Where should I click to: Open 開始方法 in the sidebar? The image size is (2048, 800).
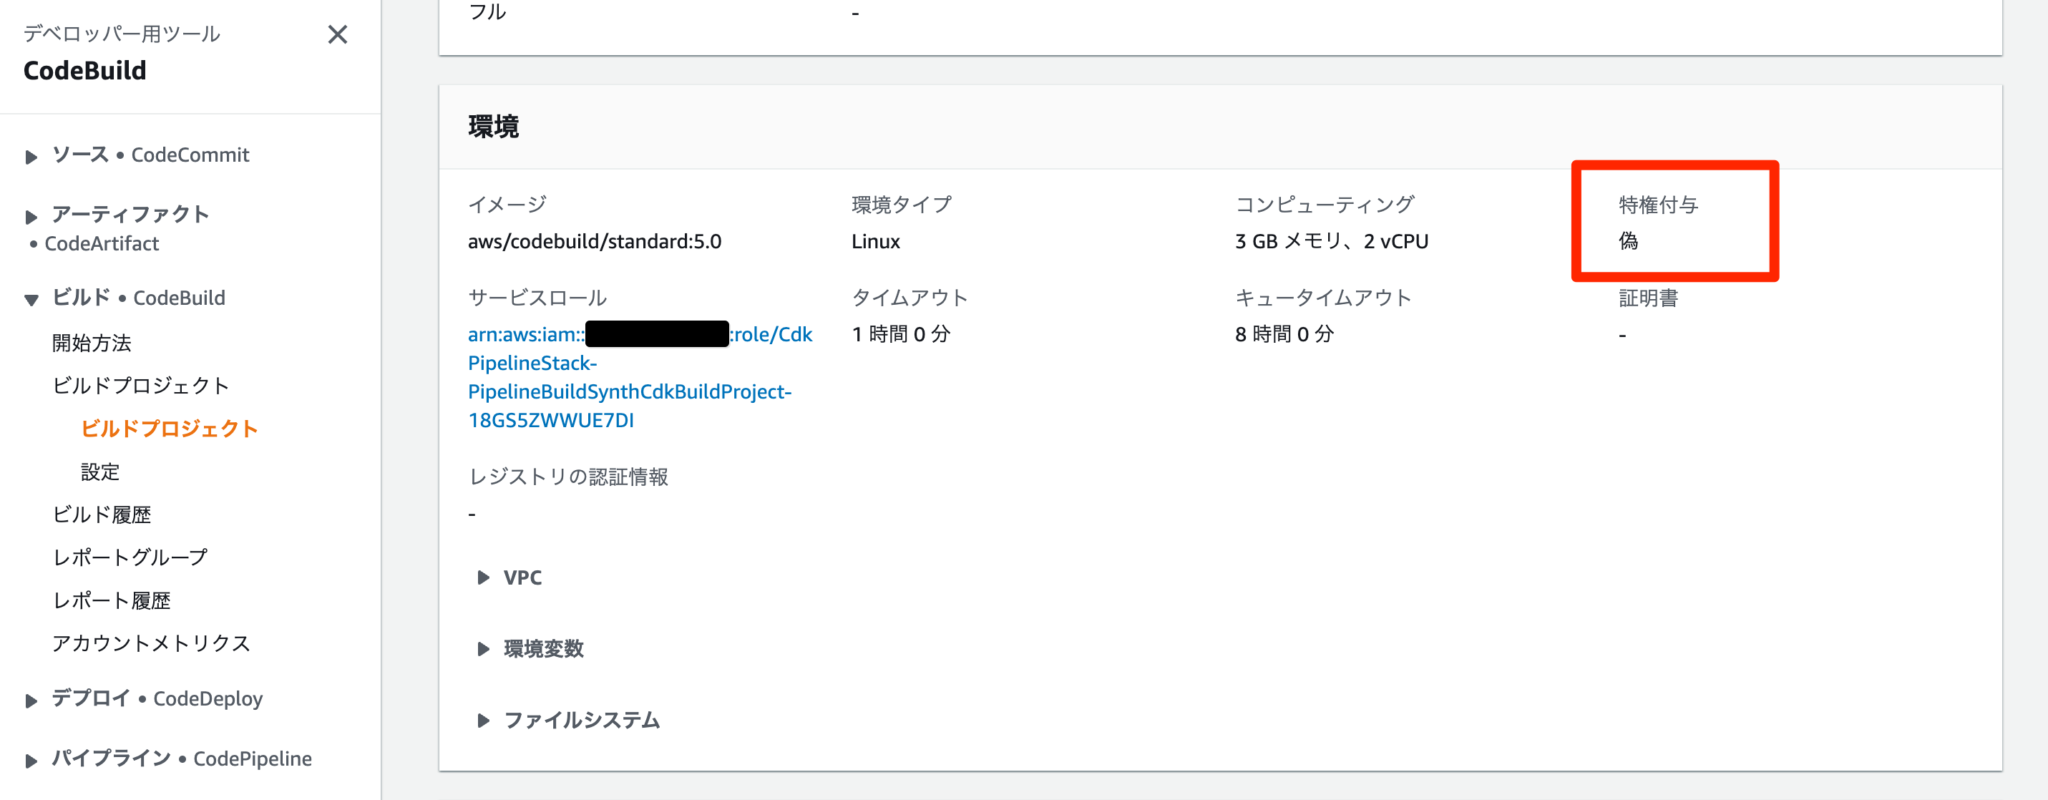(92, 343)
